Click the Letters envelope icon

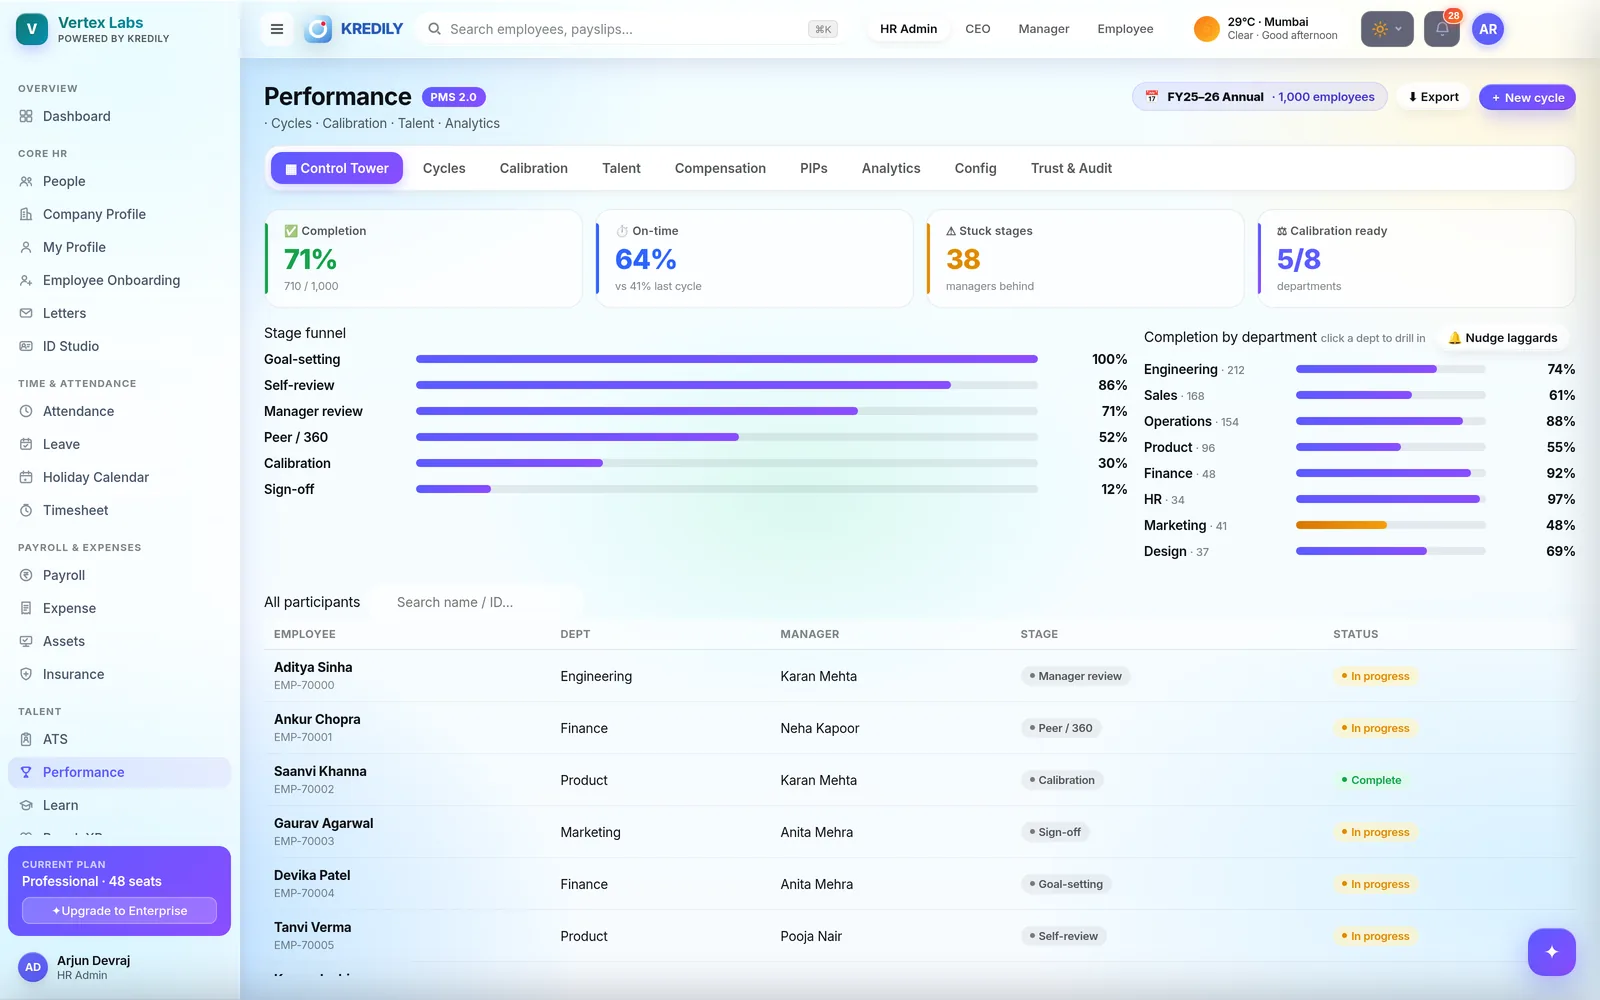coord(26,313)
